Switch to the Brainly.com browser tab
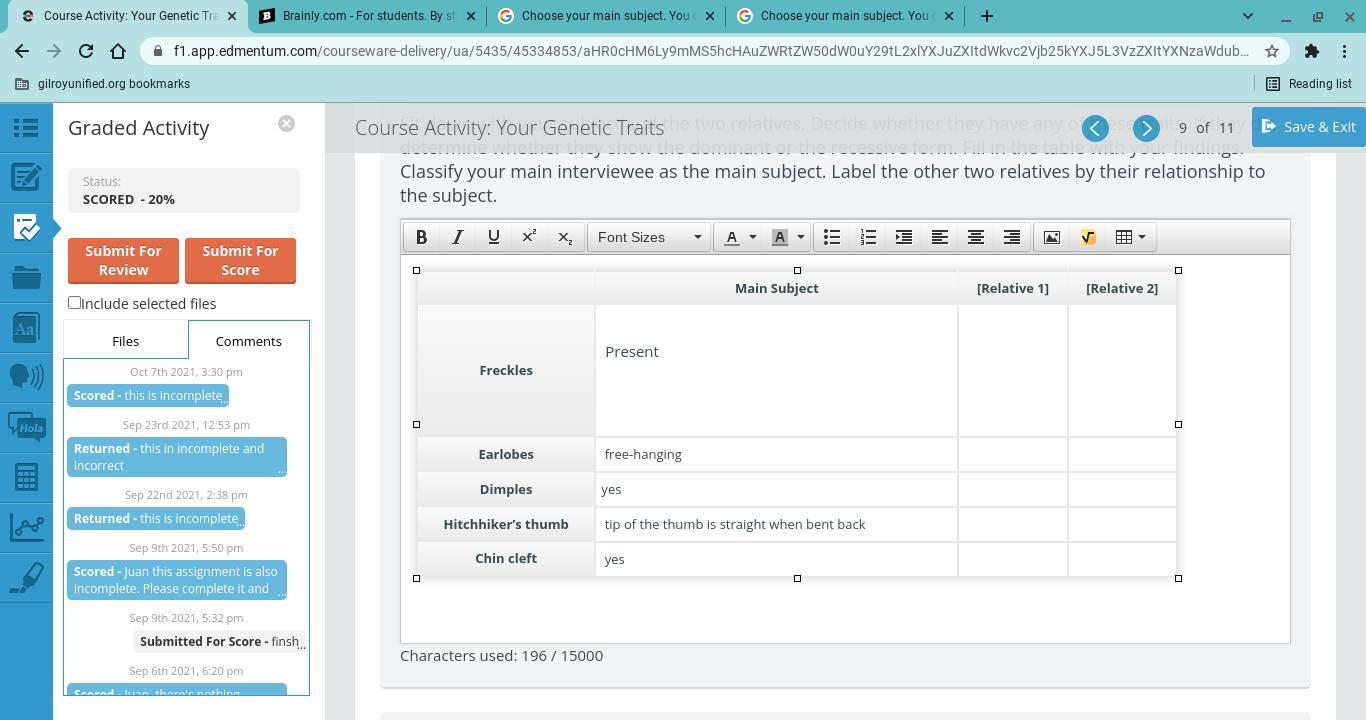 point(366,16)
